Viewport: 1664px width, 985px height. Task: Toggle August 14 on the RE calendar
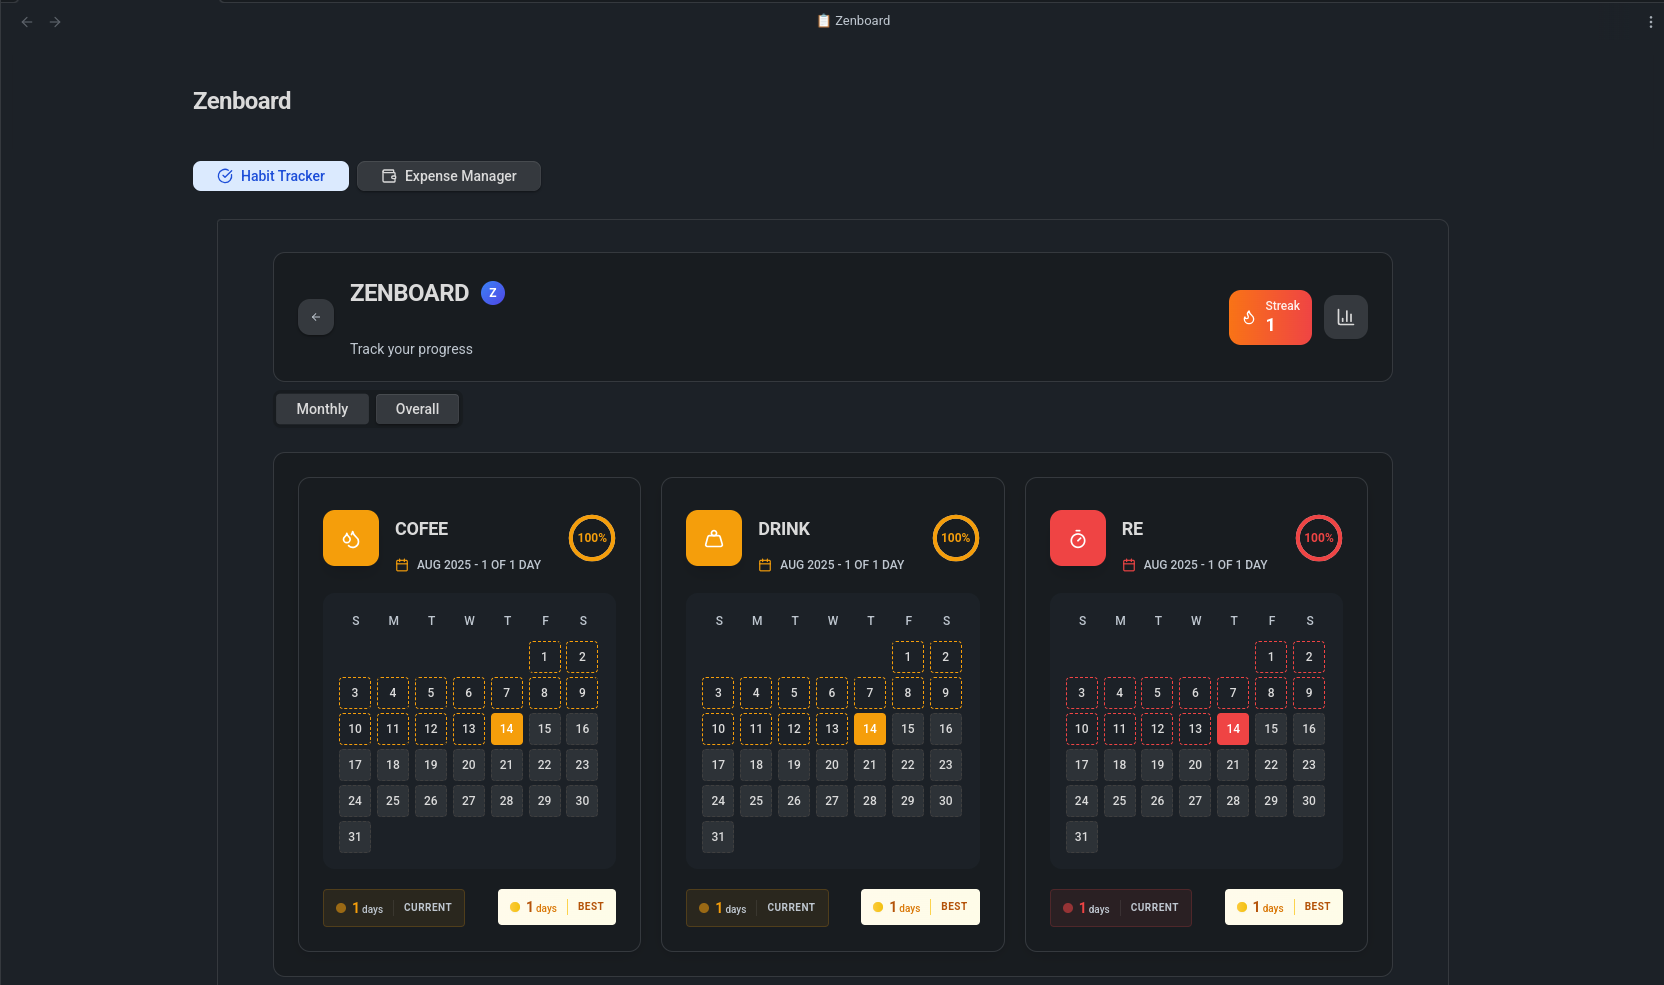click(x=1232, y=729)
